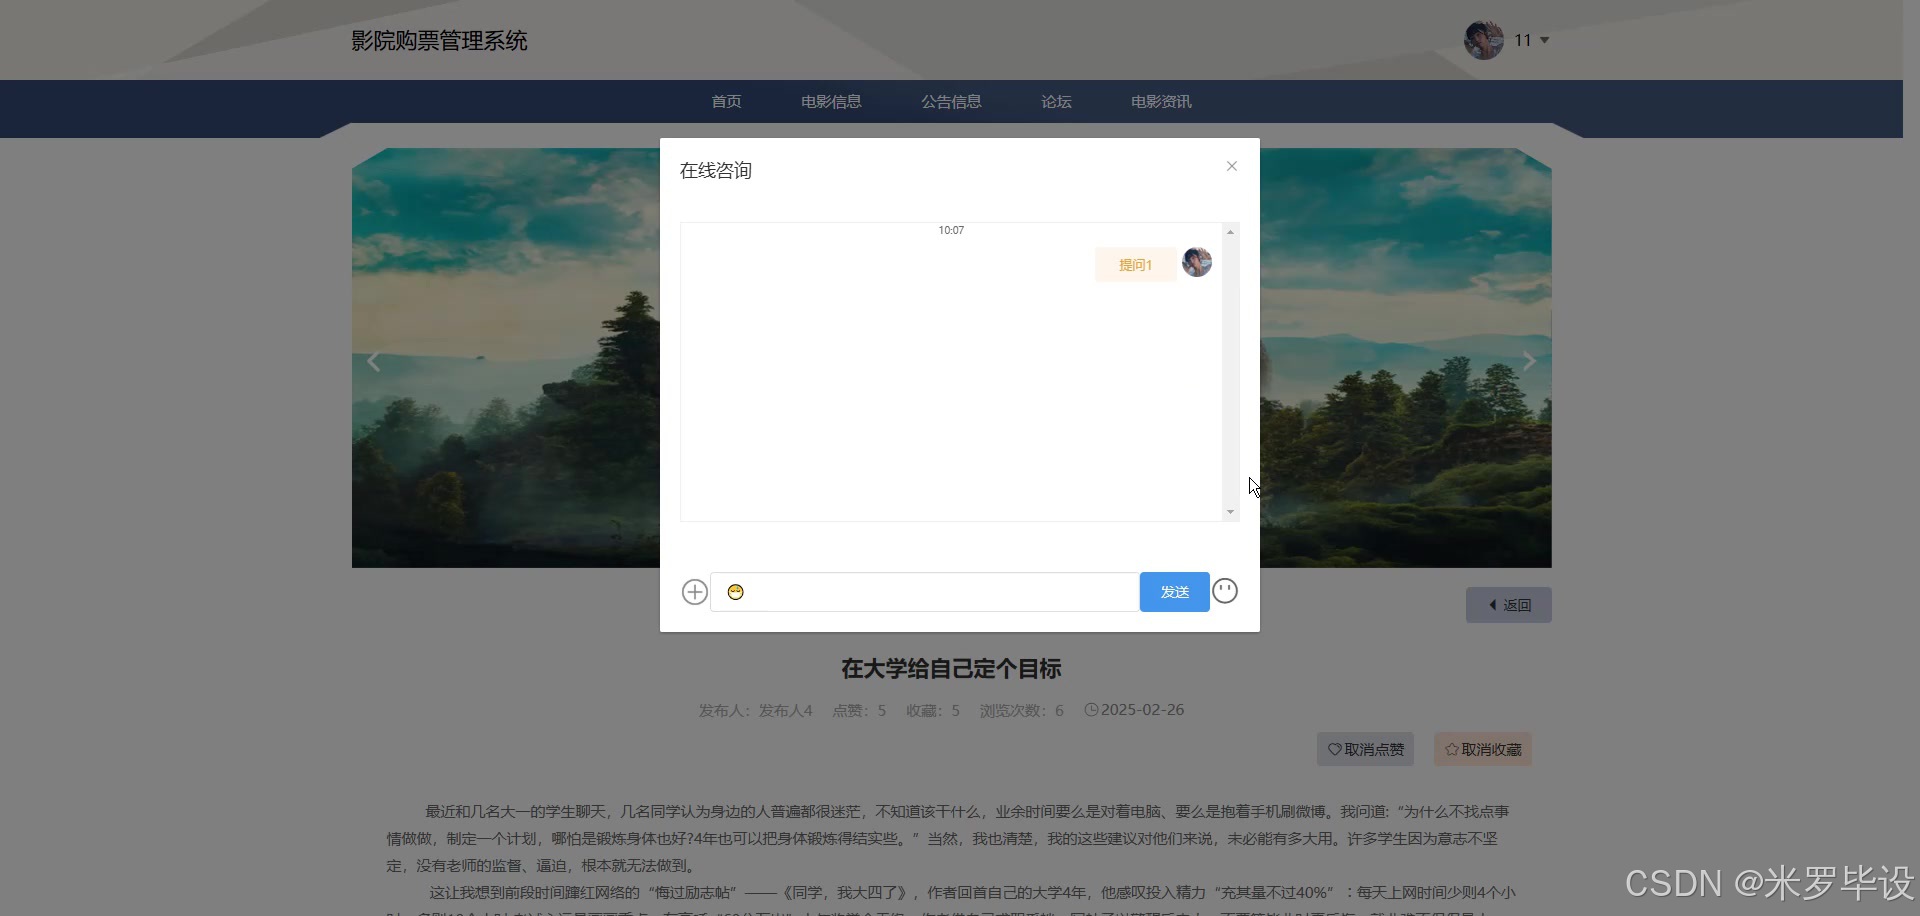Click the 影院购票管理系统 site title
1920x916 pixels.
pos(439,41)
